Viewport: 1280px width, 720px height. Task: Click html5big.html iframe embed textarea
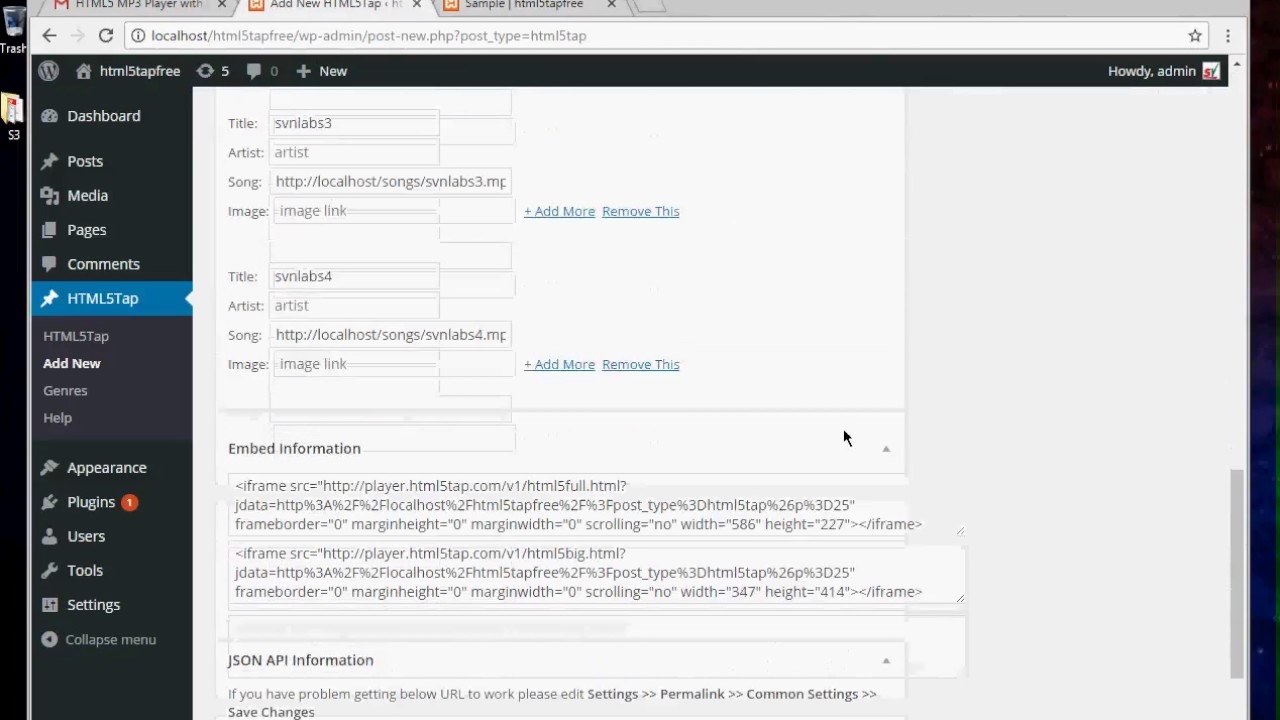(596, 573)
